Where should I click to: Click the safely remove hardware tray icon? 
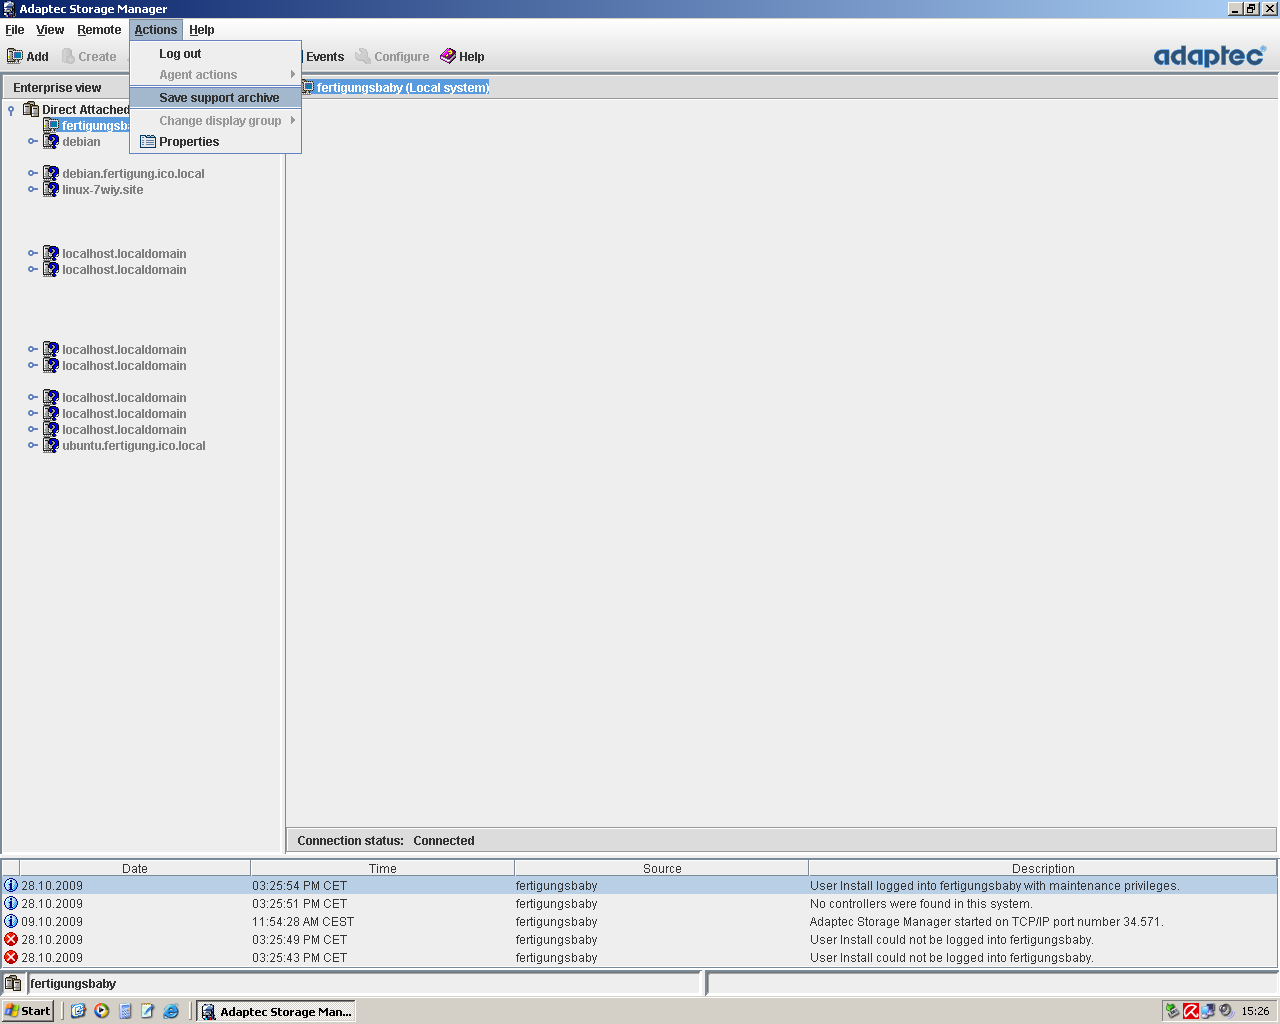point(1173,1011)
